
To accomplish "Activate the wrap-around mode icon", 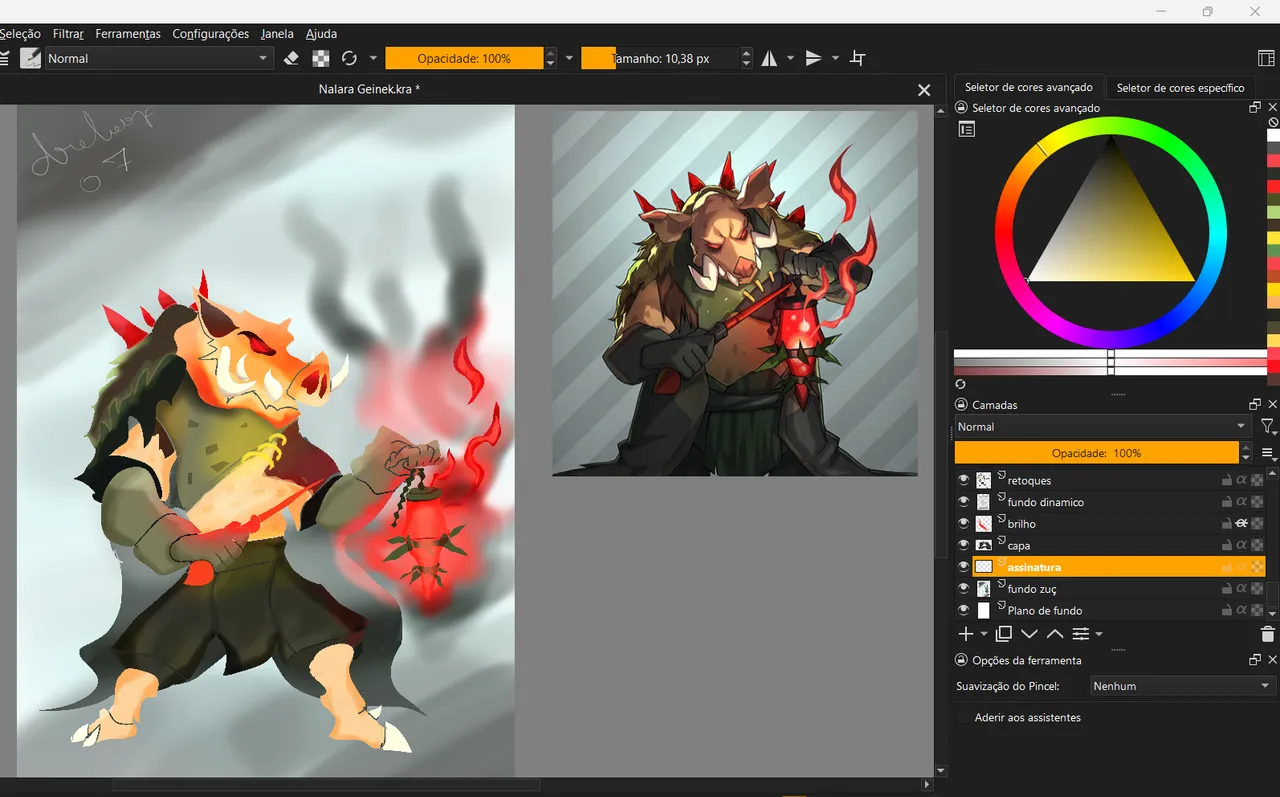I will (x=857, y=59).
